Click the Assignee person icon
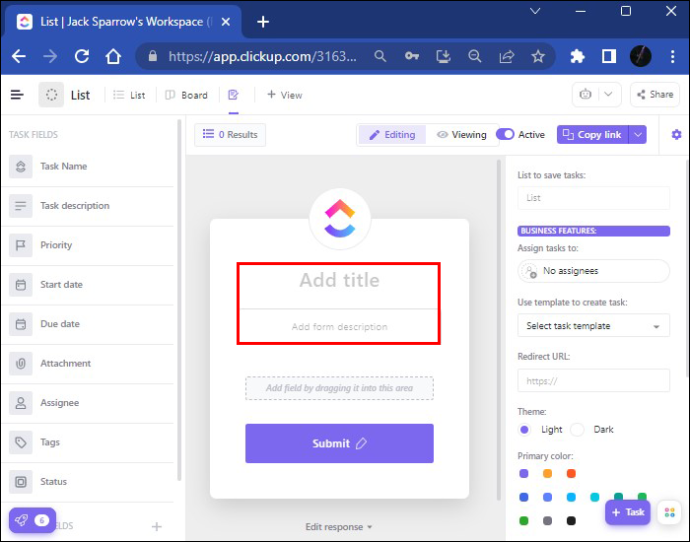 point(20,403)
